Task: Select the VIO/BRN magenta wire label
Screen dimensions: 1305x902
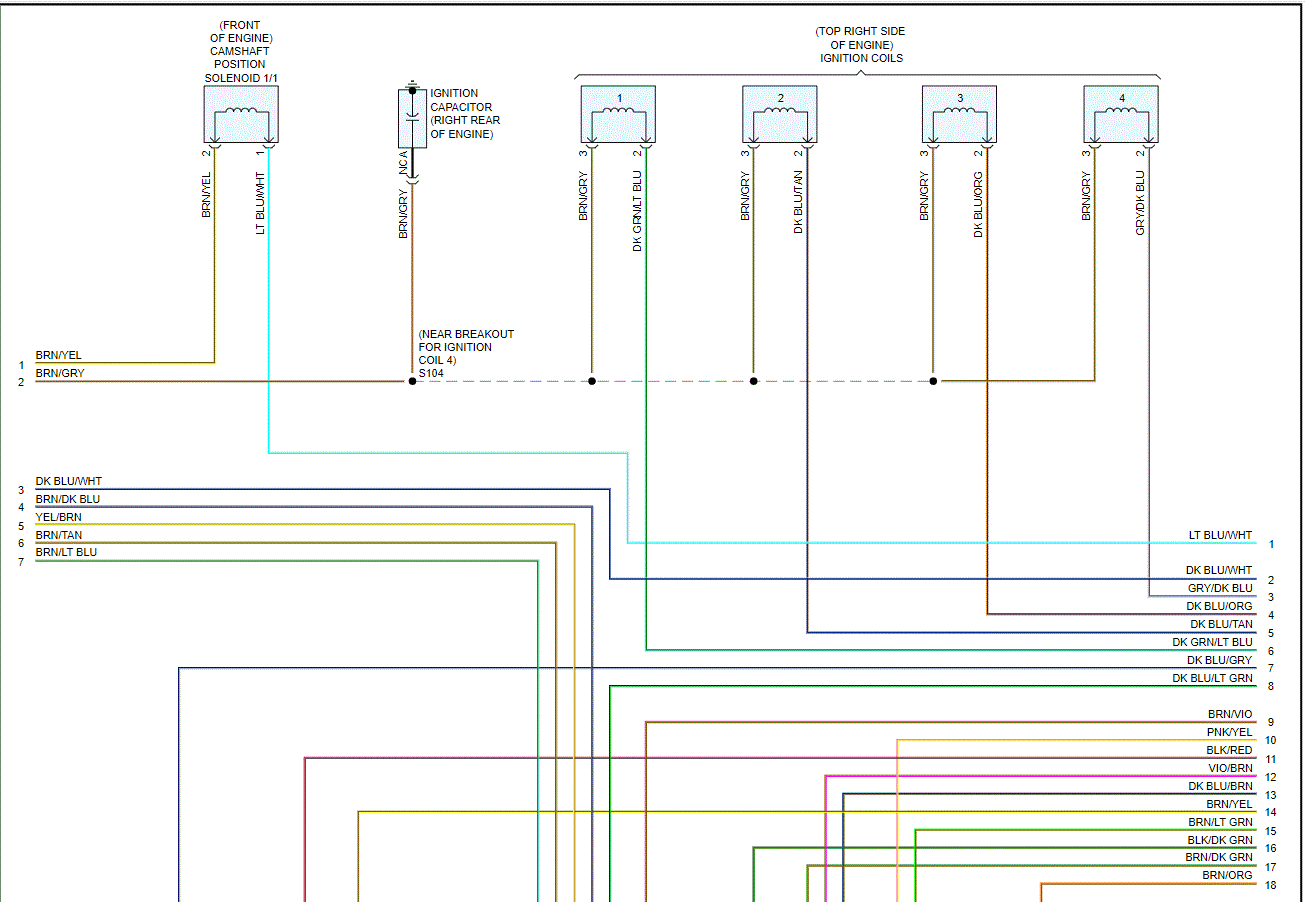Action: pyautogui.click(x=1230, y=768)
